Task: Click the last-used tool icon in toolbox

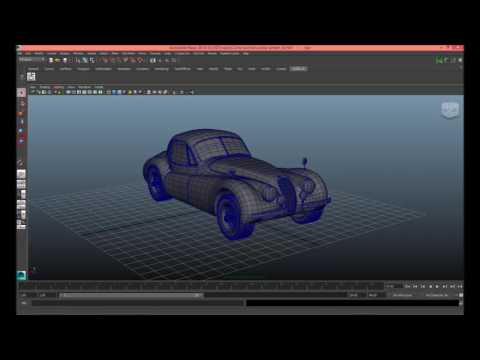Action: click(x=21, y=163)
